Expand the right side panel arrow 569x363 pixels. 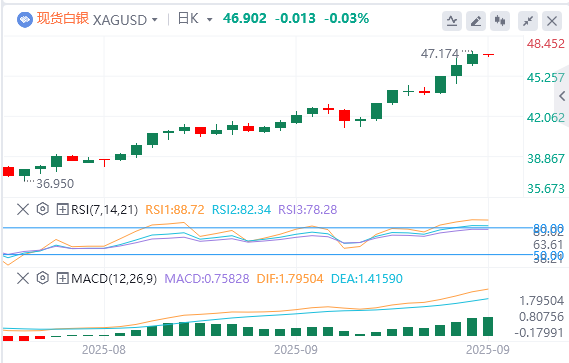click(x=562, y=96)
